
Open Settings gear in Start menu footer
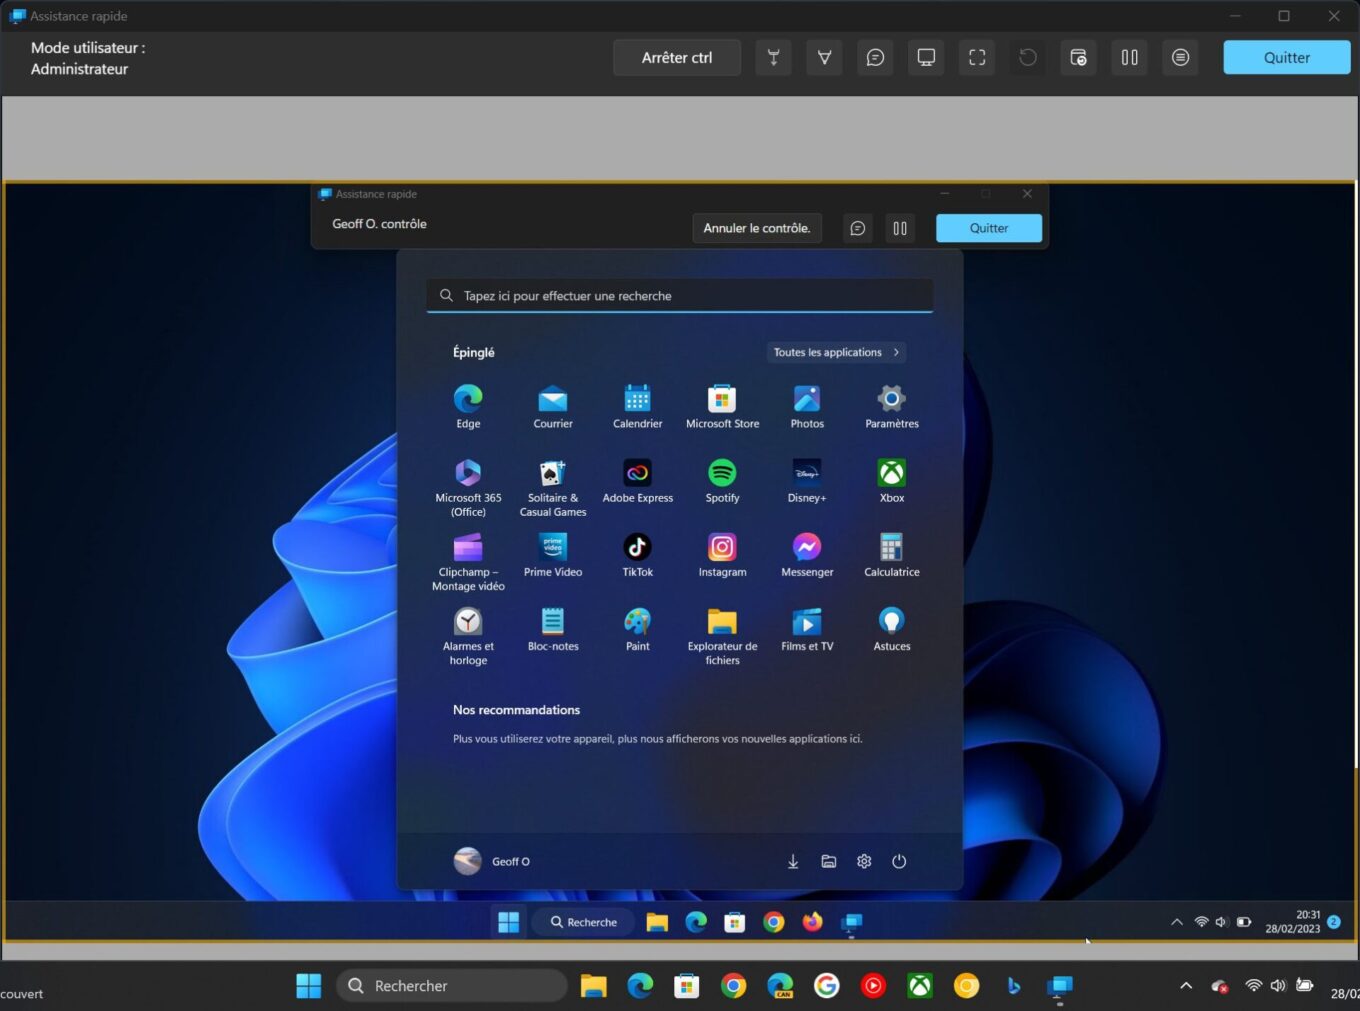click(864, 861)
